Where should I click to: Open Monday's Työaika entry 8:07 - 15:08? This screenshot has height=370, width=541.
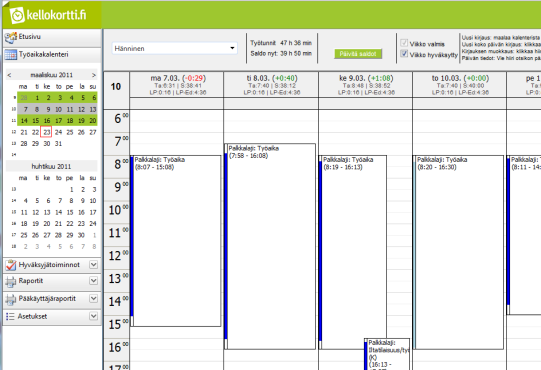[x=176, y=241]
